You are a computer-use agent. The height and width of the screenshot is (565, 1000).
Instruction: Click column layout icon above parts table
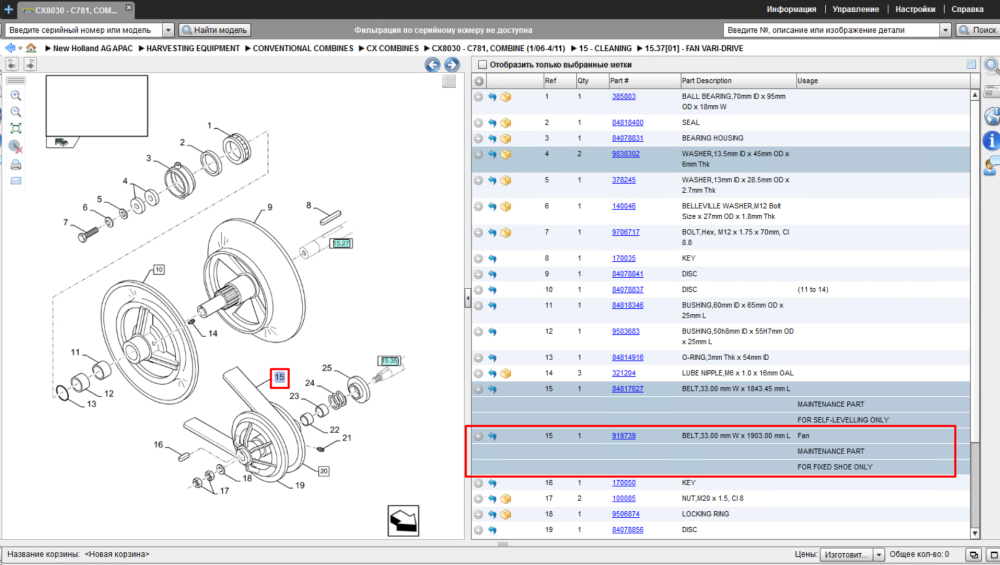click(x=971, y=64)
